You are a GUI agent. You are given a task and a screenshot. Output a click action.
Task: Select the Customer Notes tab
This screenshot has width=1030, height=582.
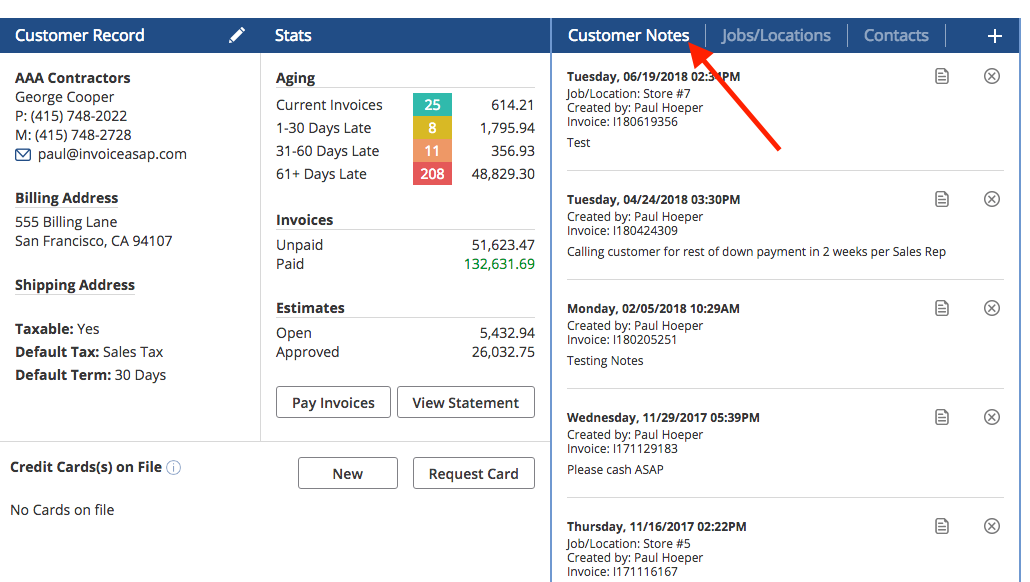[628, 35]
